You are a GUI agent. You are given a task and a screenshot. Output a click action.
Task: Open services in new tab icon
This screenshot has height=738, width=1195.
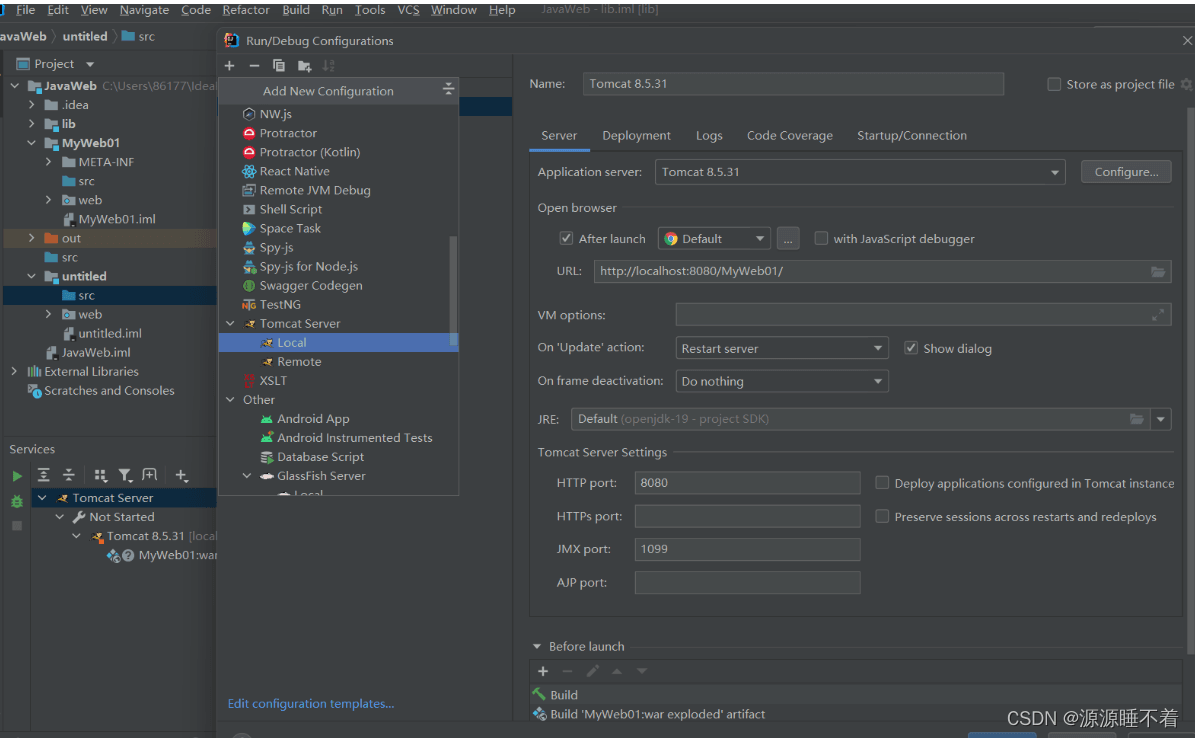pyautogui.click(x=150, y=475)
